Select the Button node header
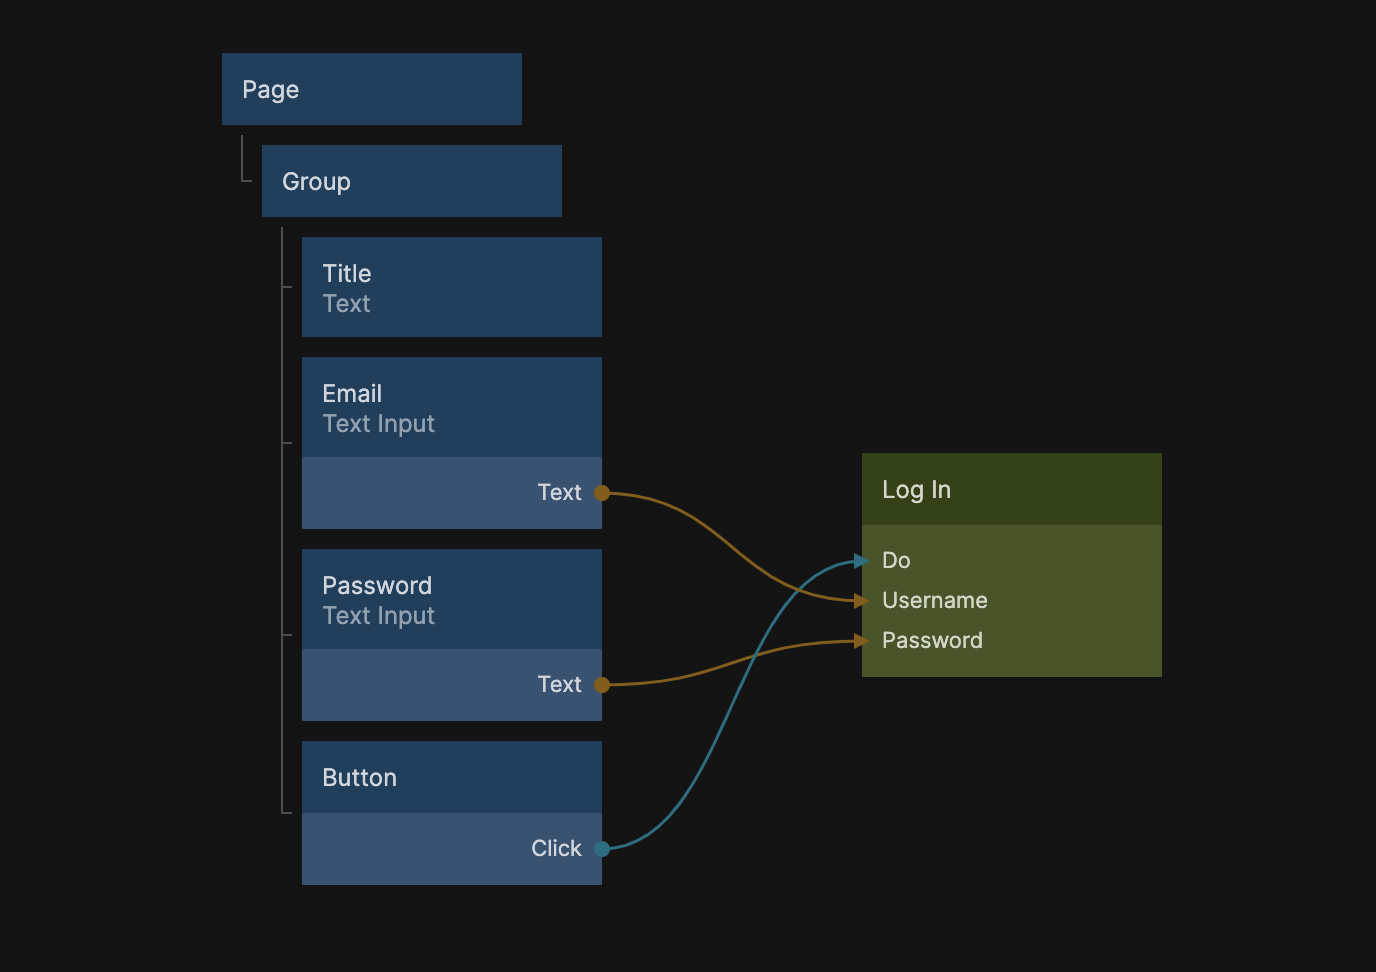The image size is (1376, 972). tap(451, 777)
